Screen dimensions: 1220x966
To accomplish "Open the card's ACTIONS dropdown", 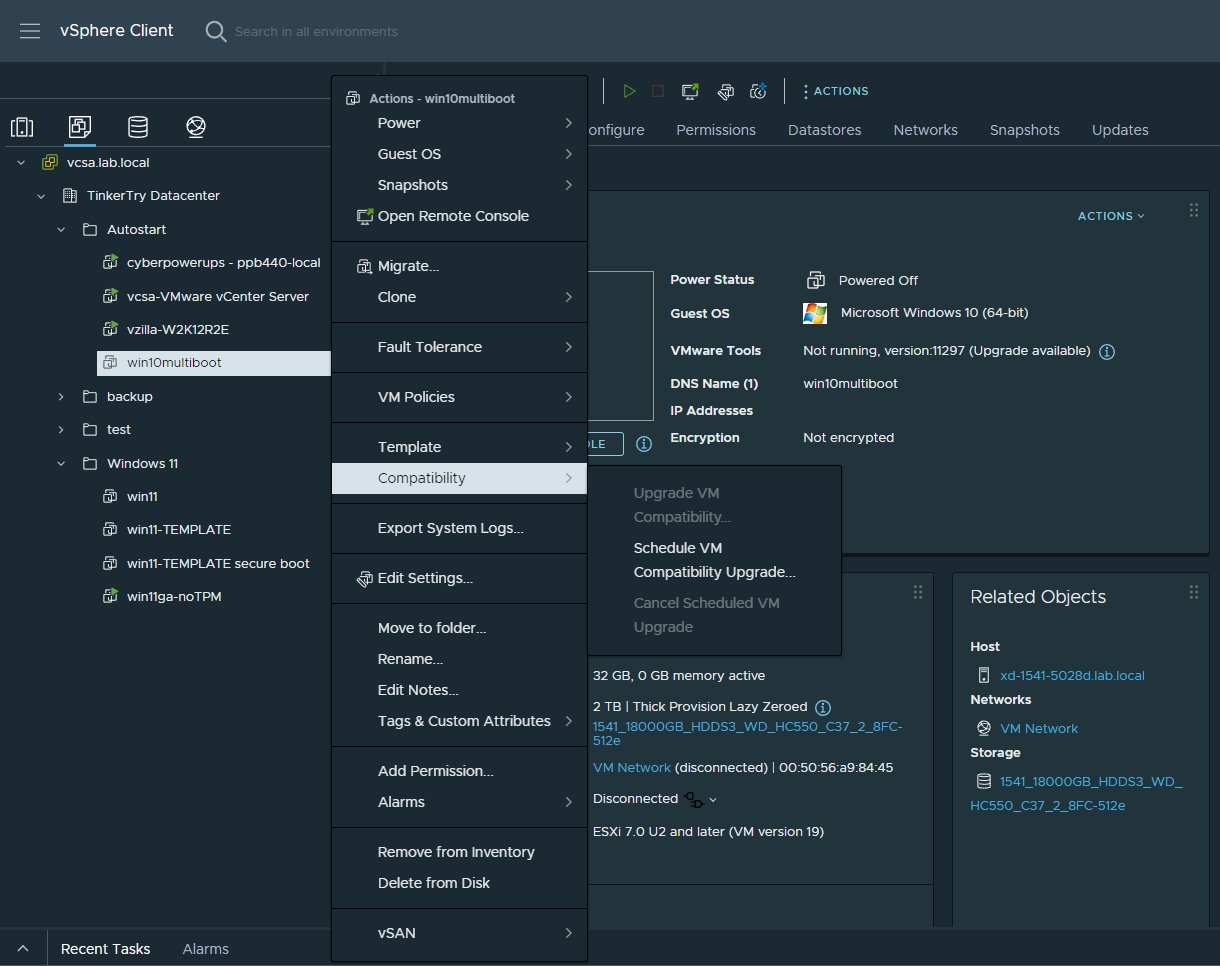I will tap(1111, 216).
